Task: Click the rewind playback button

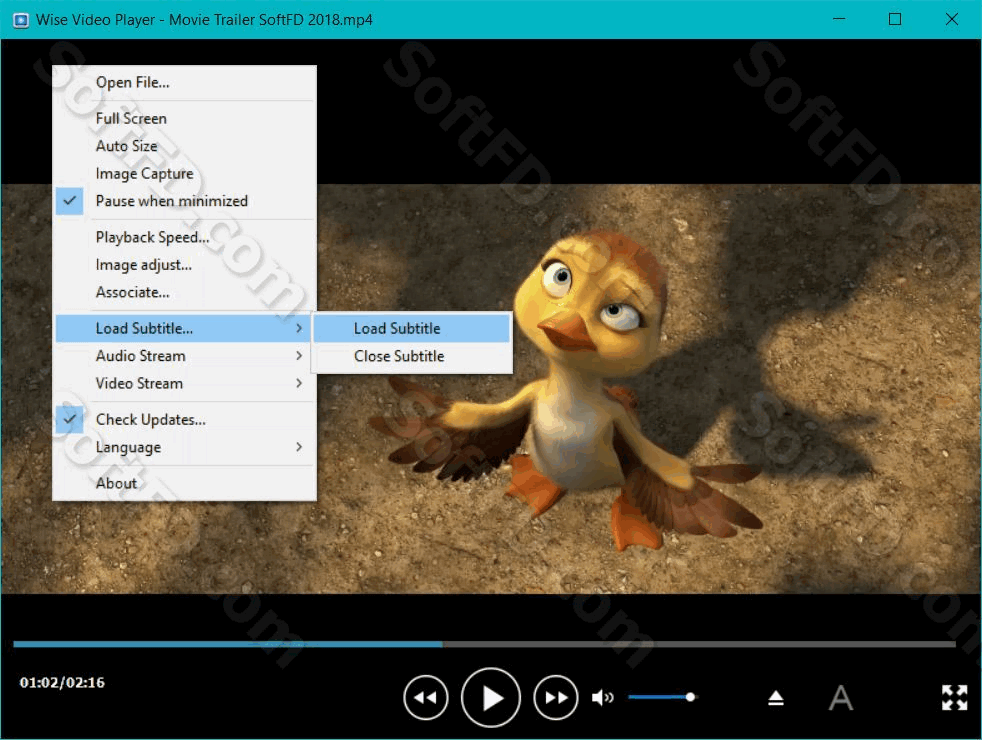Action: (x=426, y=697)
